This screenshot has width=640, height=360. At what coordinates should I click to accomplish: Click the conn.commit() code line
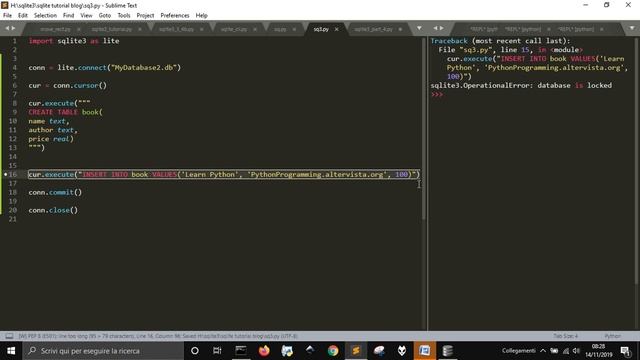pos(55,192)
